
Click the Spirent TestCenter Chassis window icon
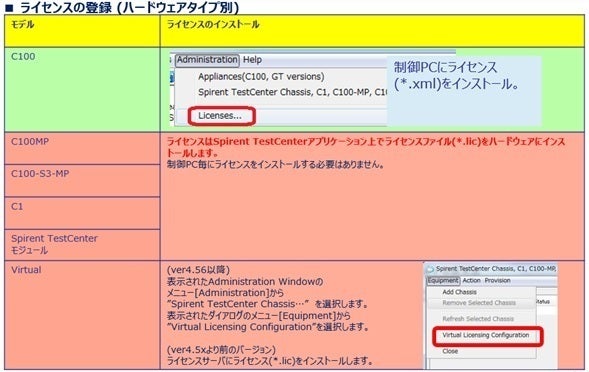(x=430, y=269)
